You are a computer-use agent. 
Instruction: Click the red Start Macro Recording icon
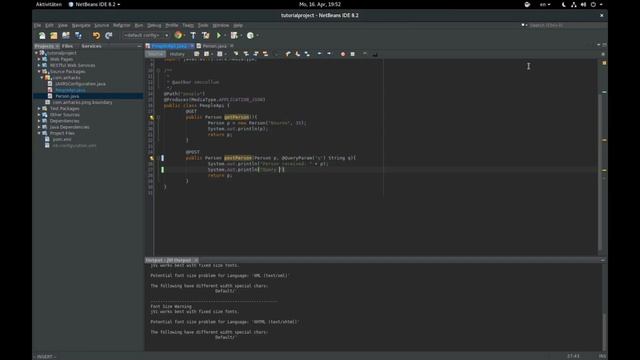343,54
